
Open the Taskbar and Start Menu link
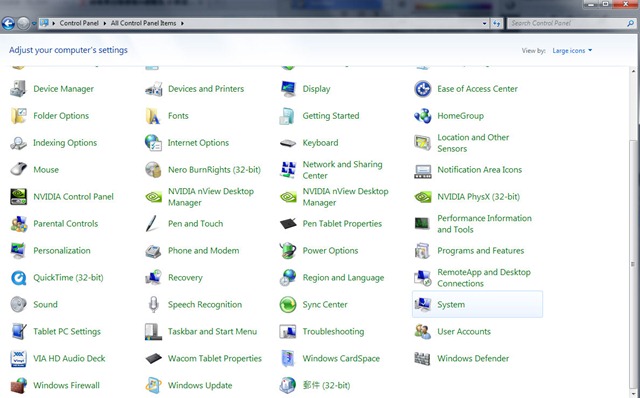[x=212, y=331]
